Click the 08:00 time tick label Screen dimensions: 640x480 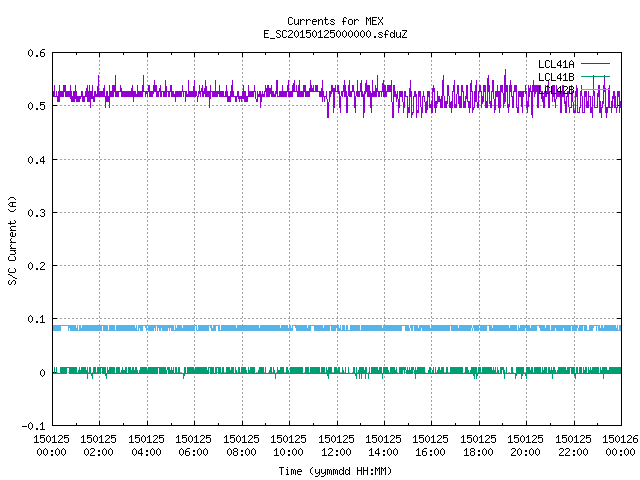pos(241,452)
